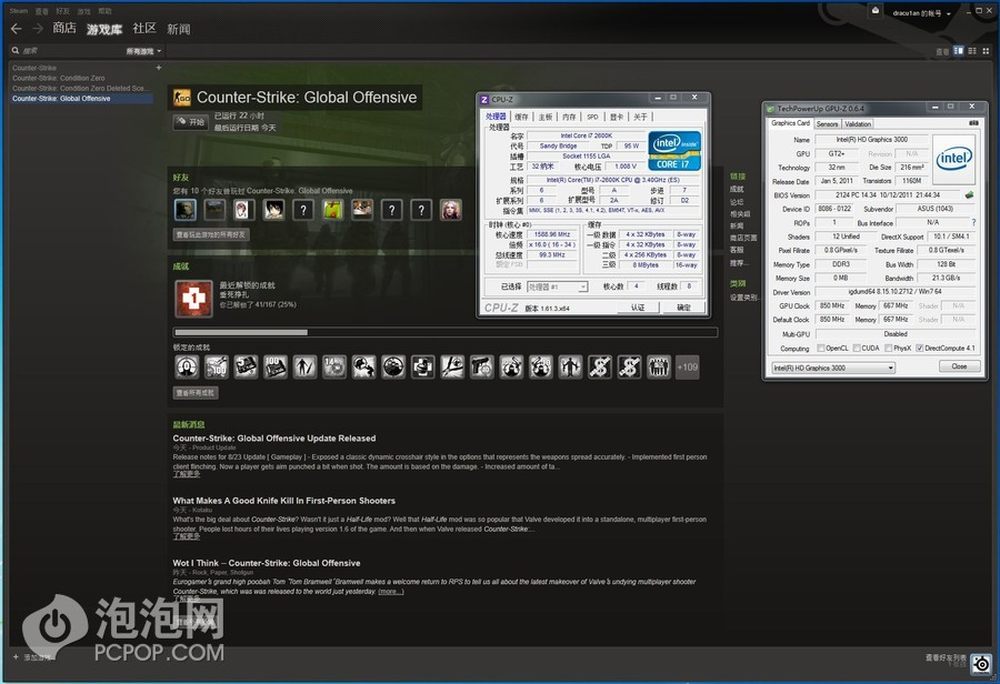
Task: Click the 认证 button in CPU-Z
Action: click(638, 307)
